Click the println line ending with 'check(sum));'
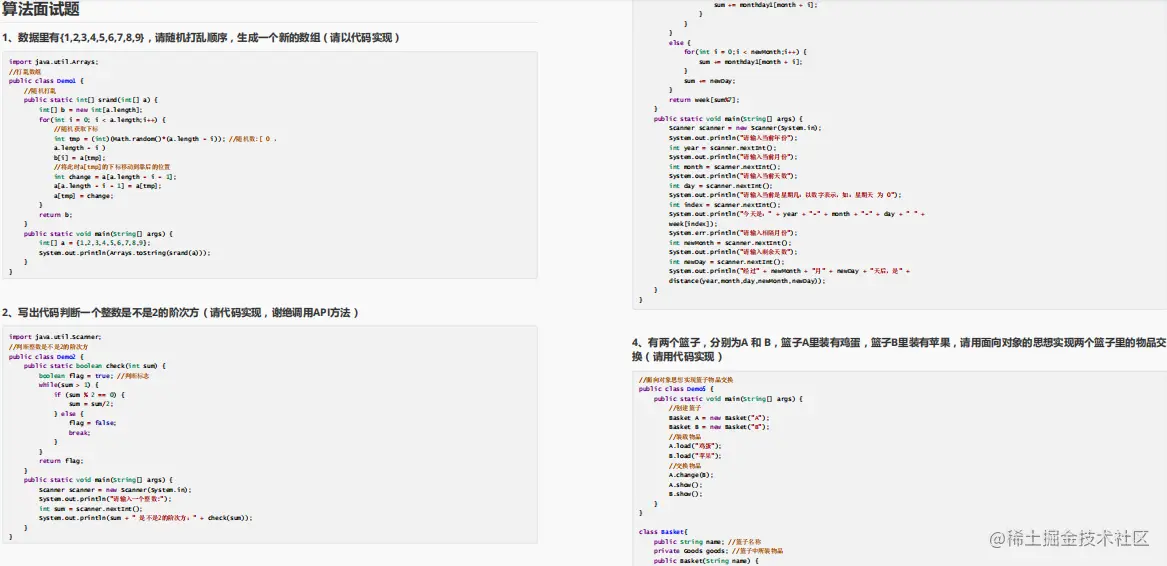Image resolution: width=1167 pixels, height=566 pixels. pos(146,518)
